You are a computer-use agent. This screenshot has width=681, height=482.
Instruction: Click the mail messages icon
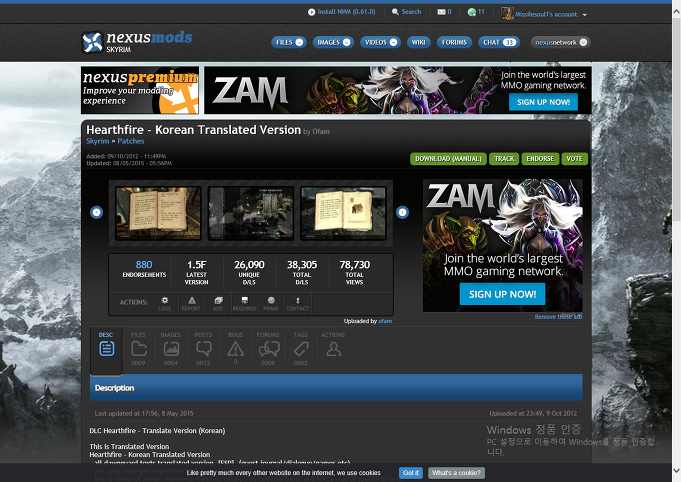pyautogui.click(x=441, y=12)
